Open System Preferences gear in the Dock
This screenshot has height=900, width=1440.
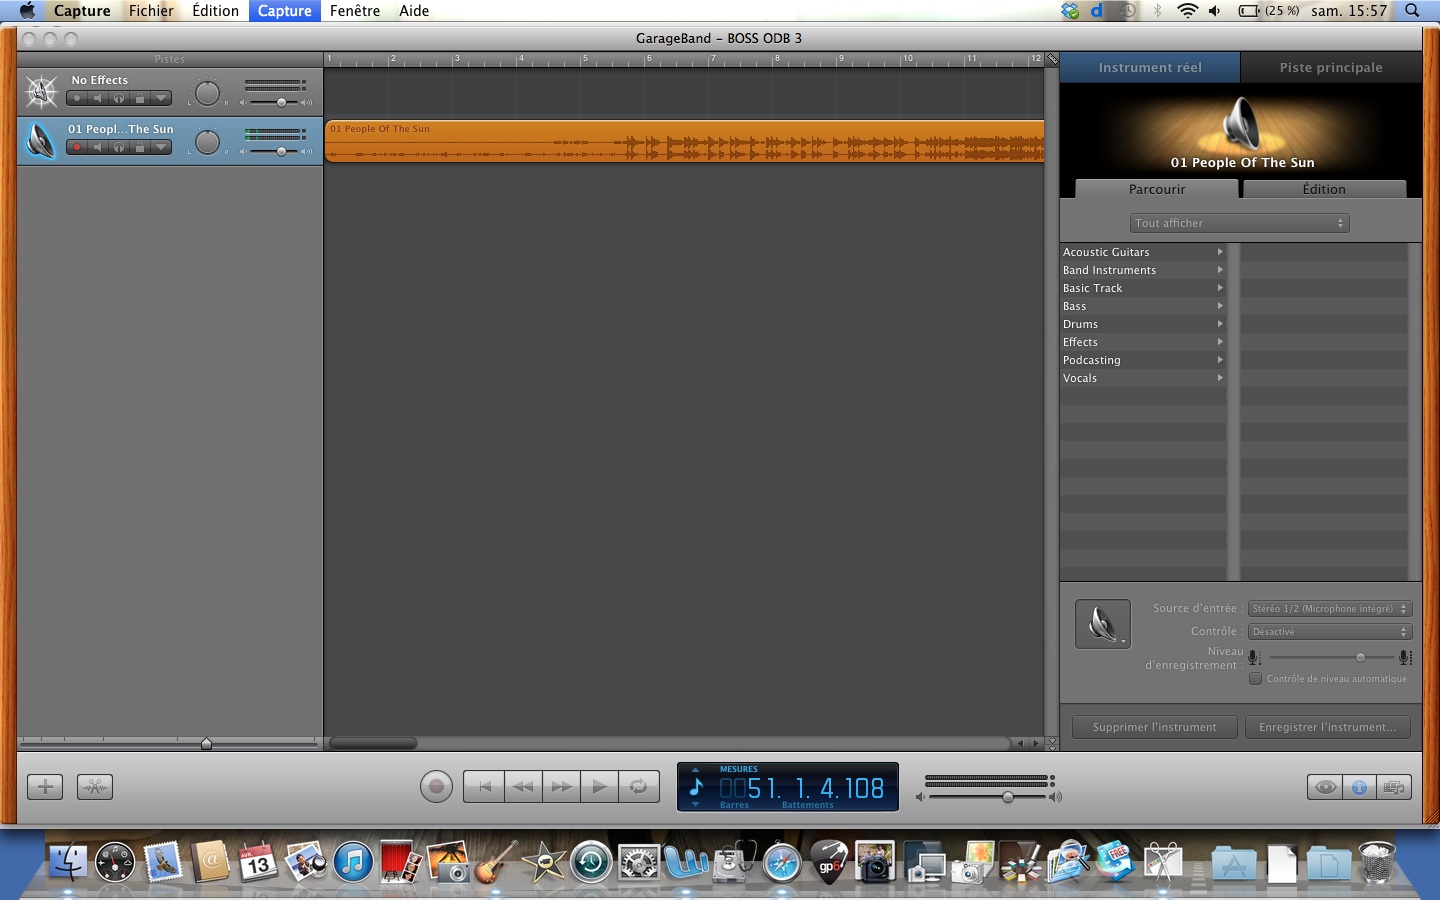(638, 862)
